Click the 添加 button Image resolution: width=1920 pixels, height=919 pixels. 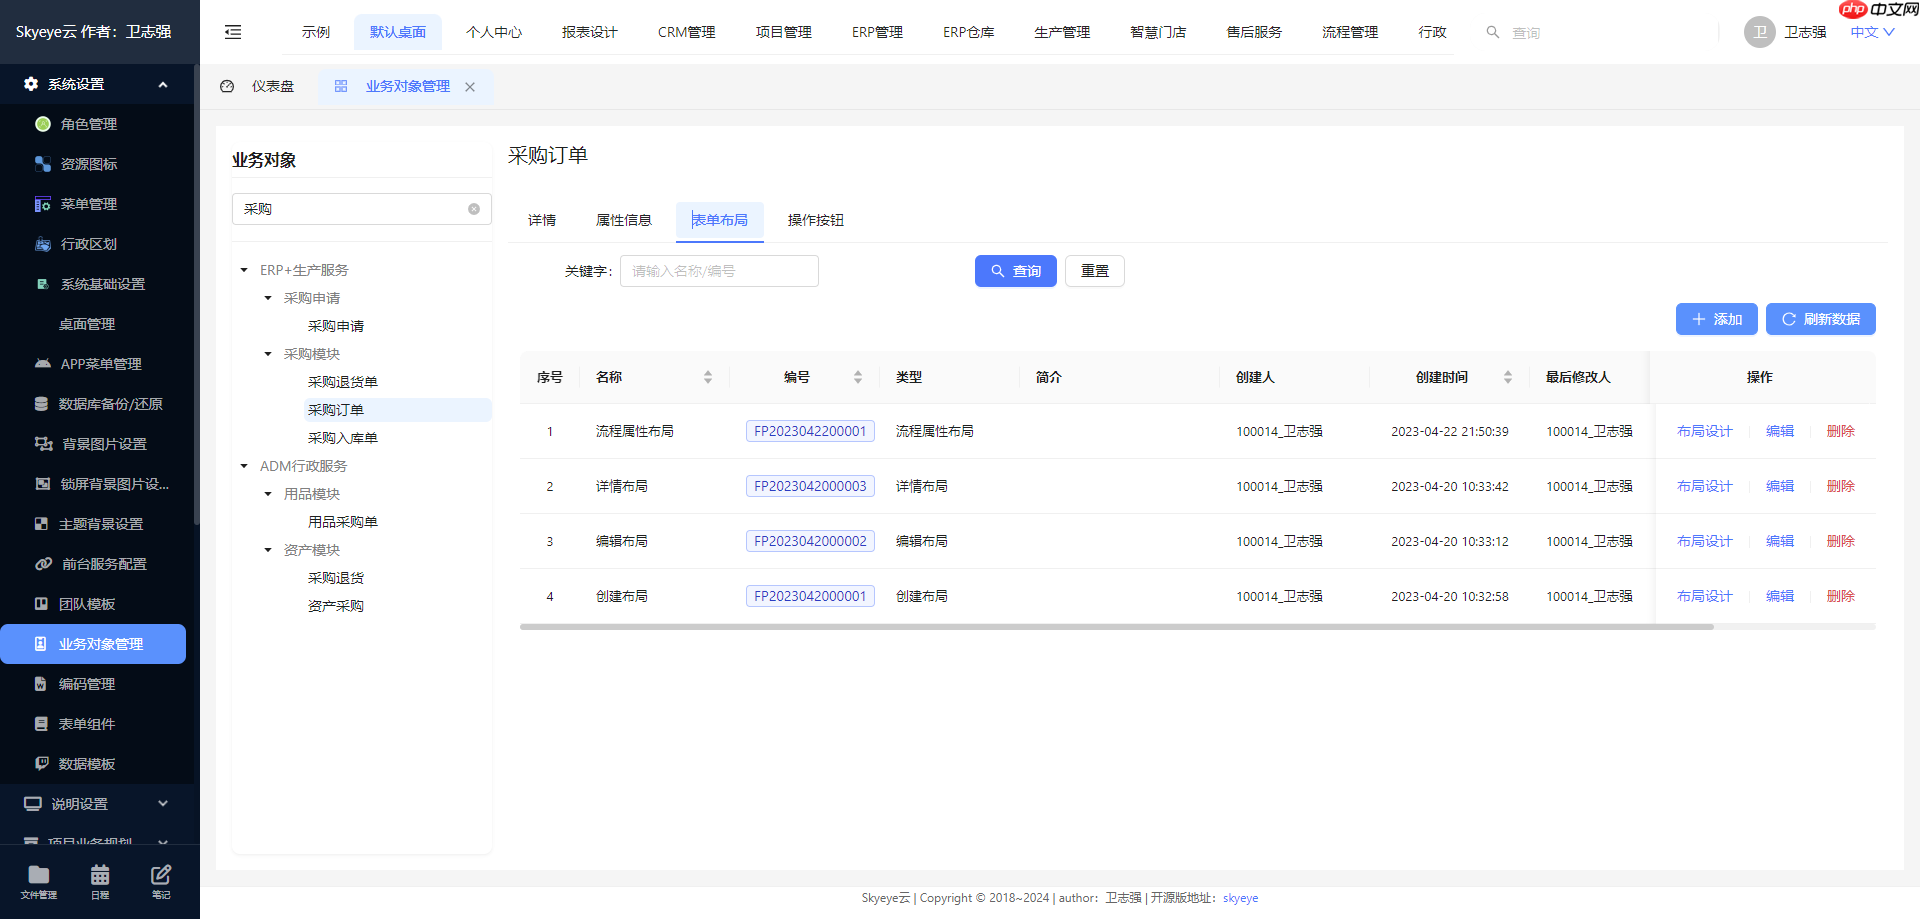[1716, 319]
